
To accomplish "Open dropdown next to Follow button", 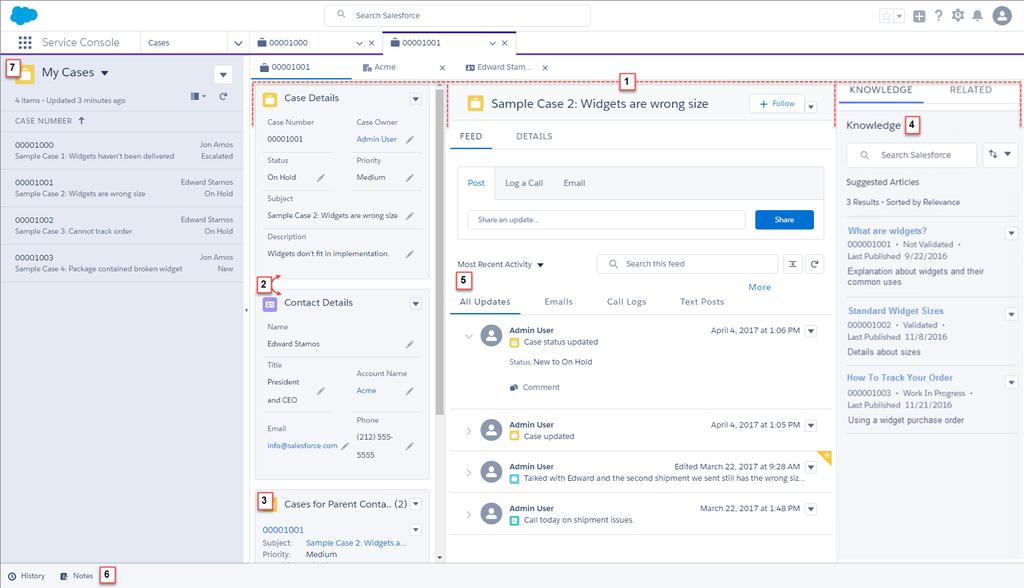I will pyautogui.click(x=810, y=106).
